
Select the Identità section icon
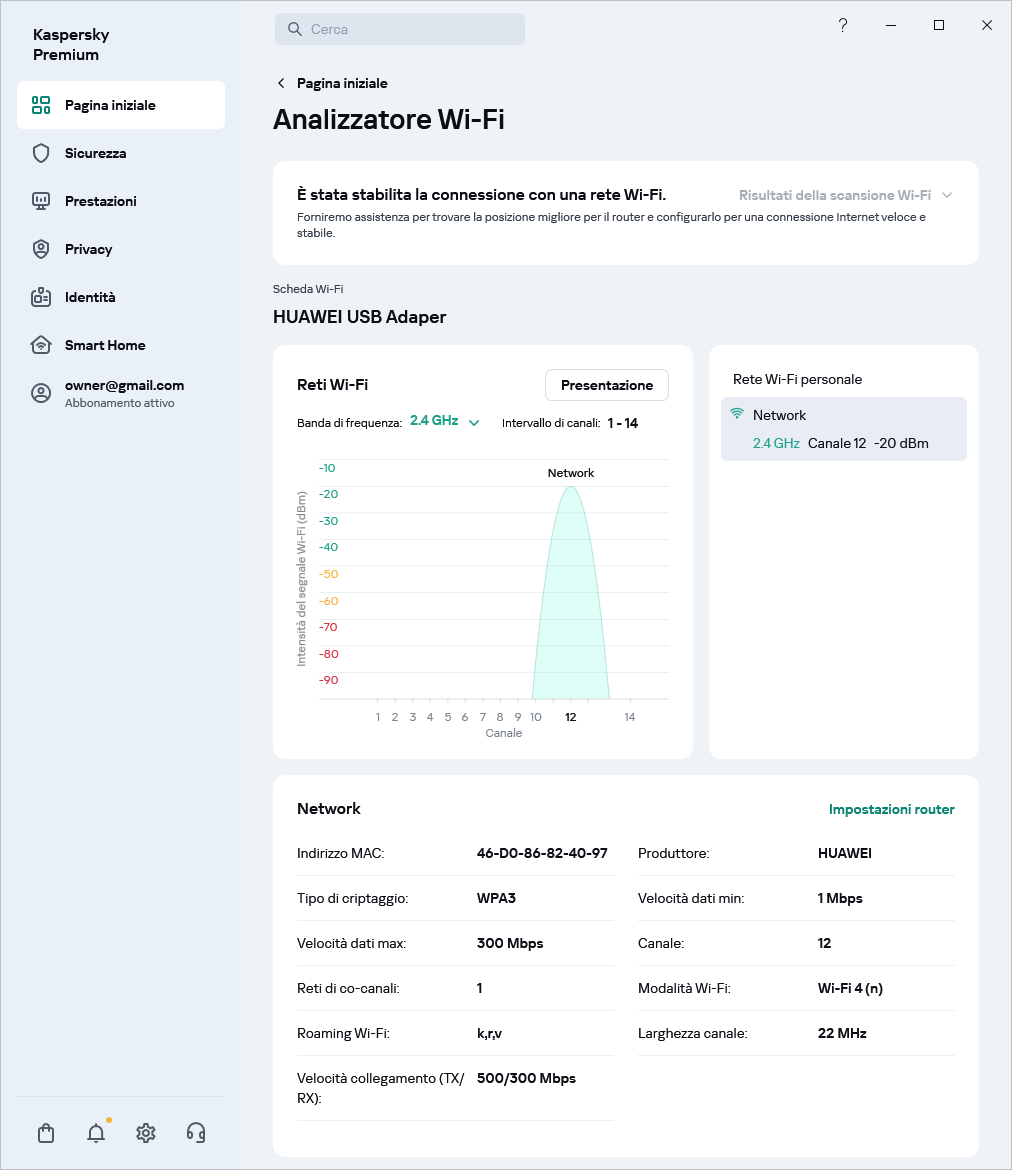40,297
